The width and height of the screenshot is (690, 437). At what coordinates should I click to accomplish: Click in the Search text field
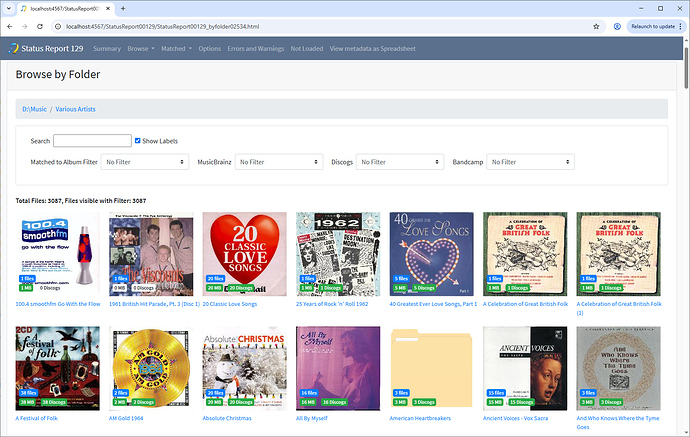coord(92,141)
